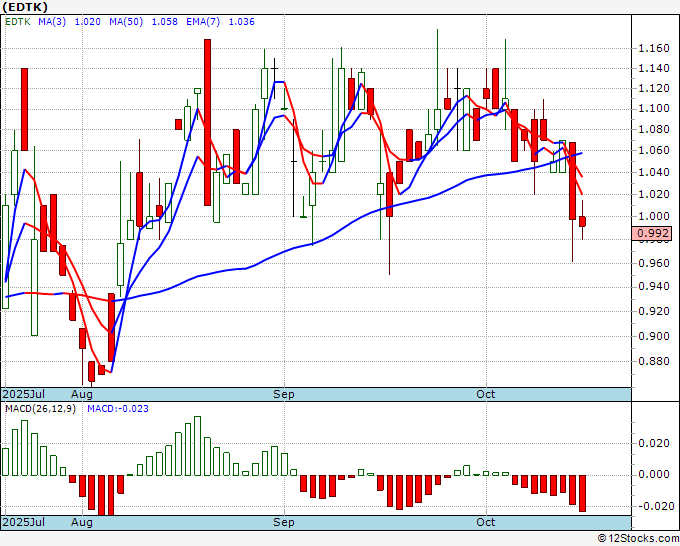Select the MA(50) indicator label
Image resolution: width=680 pixels, height=546 pixels.
coord(126,22)
